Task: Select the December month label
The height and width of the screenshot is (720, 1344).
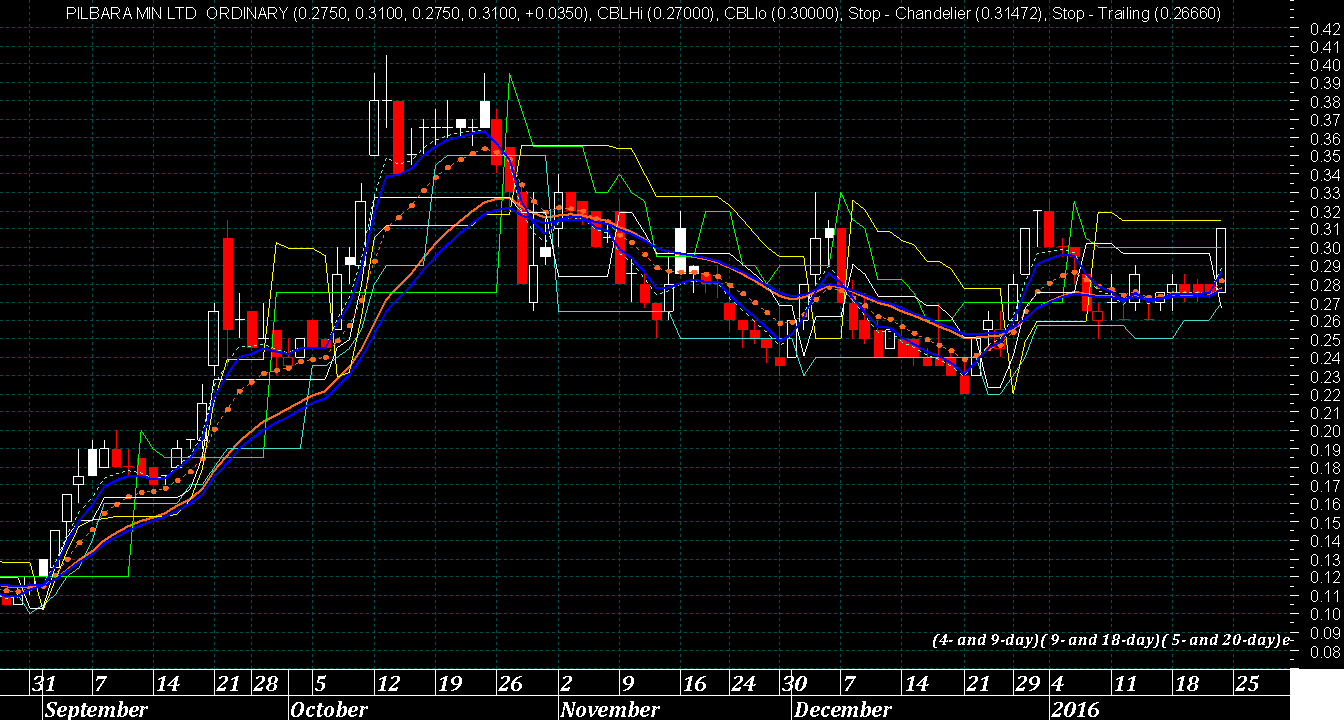Action: [842, 710]
